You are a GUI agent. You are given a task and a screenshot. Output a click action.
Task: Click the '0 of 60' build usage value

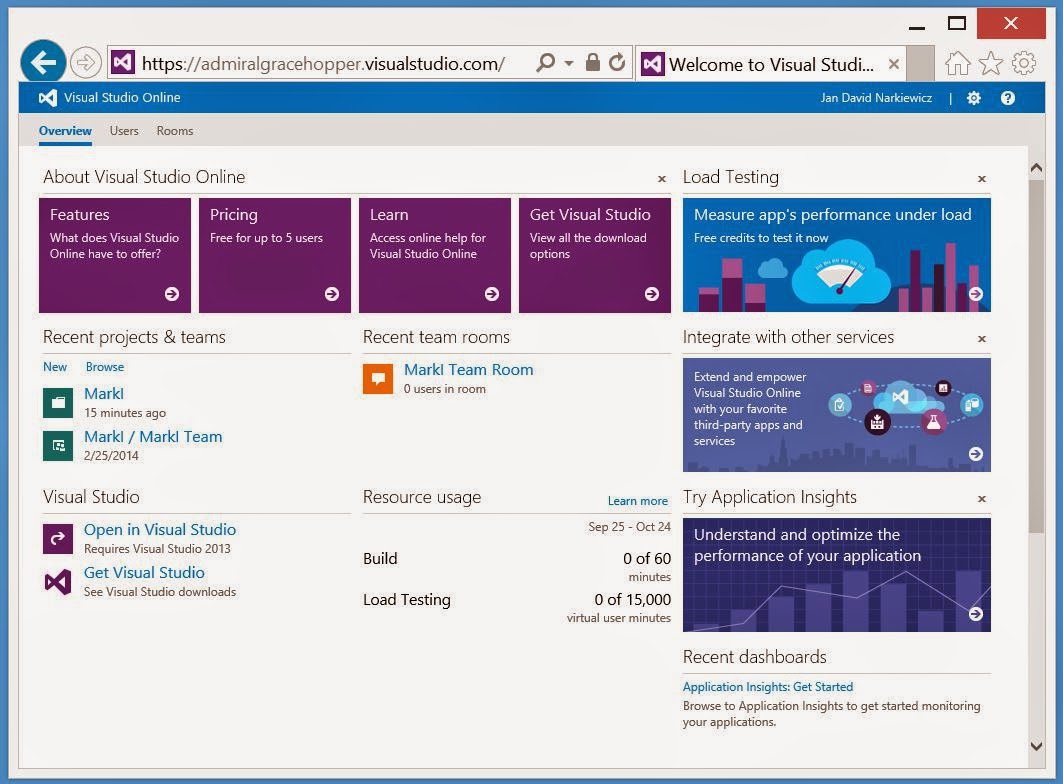tap(647, 558)
